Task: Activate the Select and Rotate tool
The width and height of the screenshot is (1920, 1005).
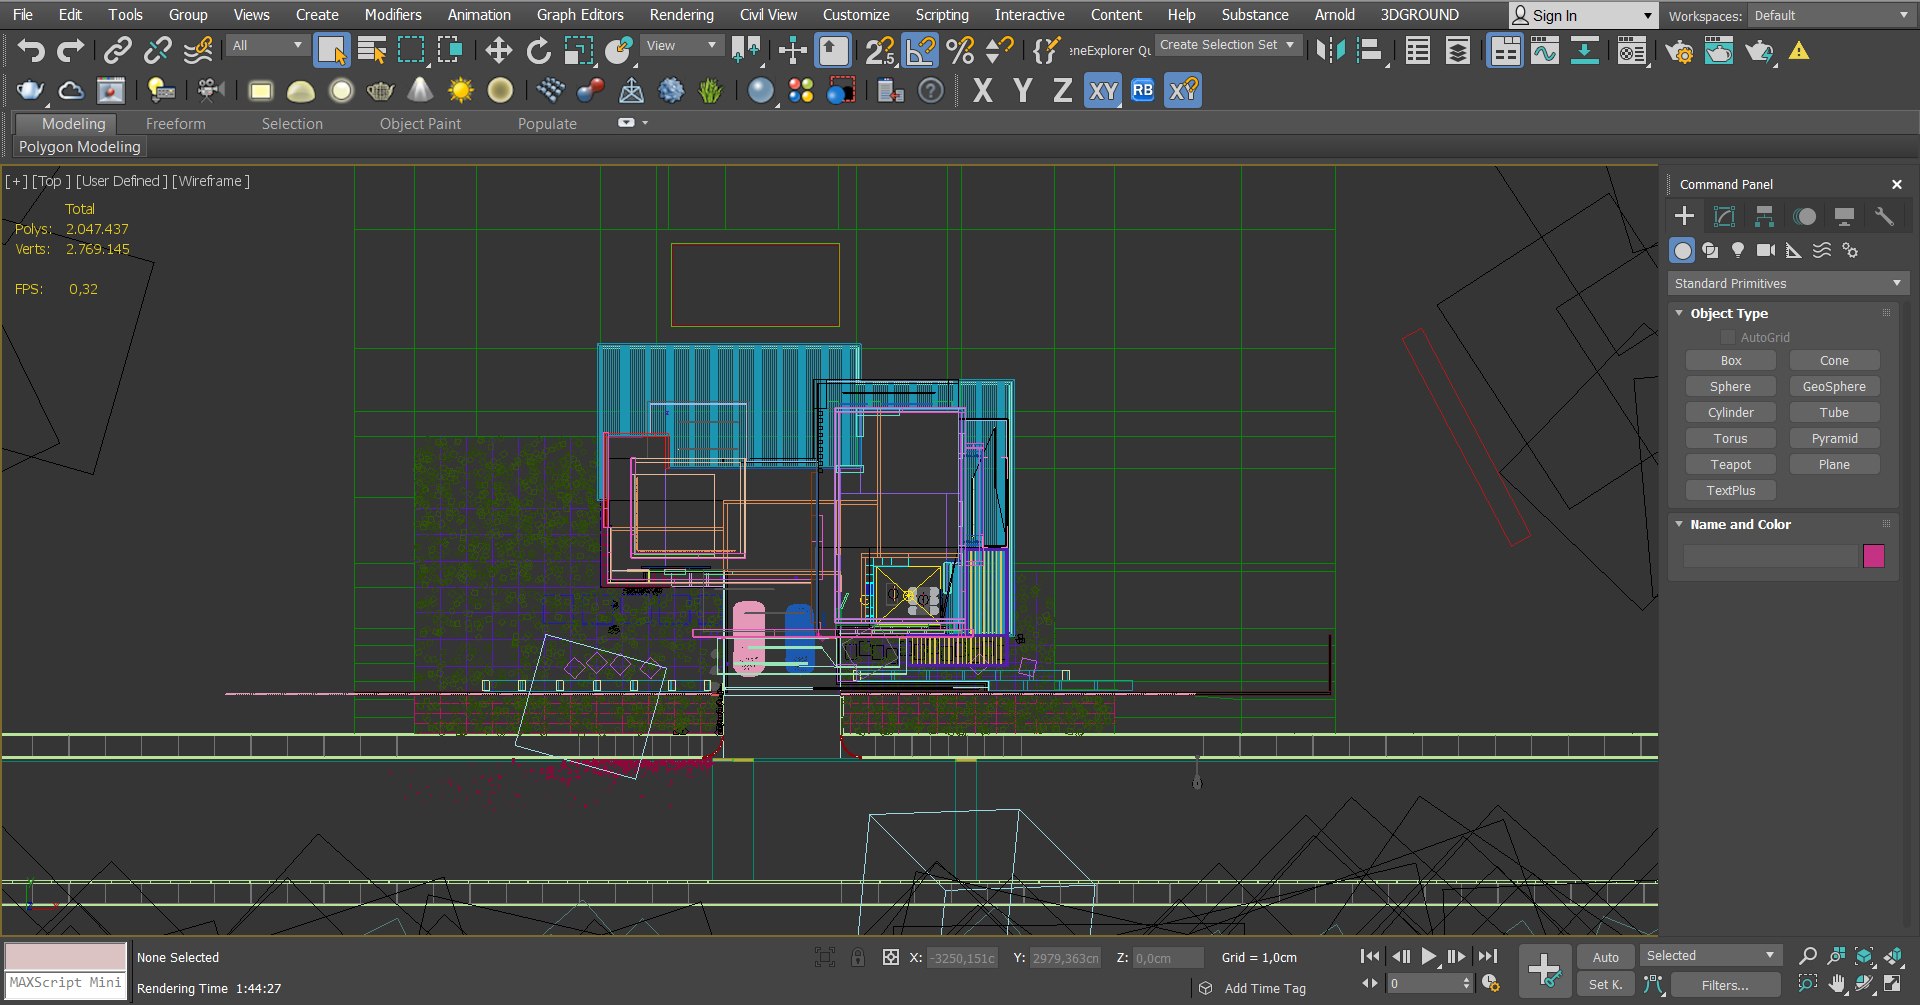Action: click(x=538, y=50)
